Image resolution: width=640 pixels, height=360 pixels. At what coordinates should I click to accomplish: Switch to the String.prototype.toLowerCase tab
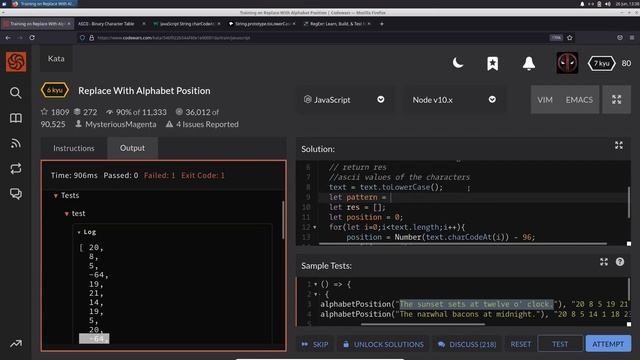point(262,24)
